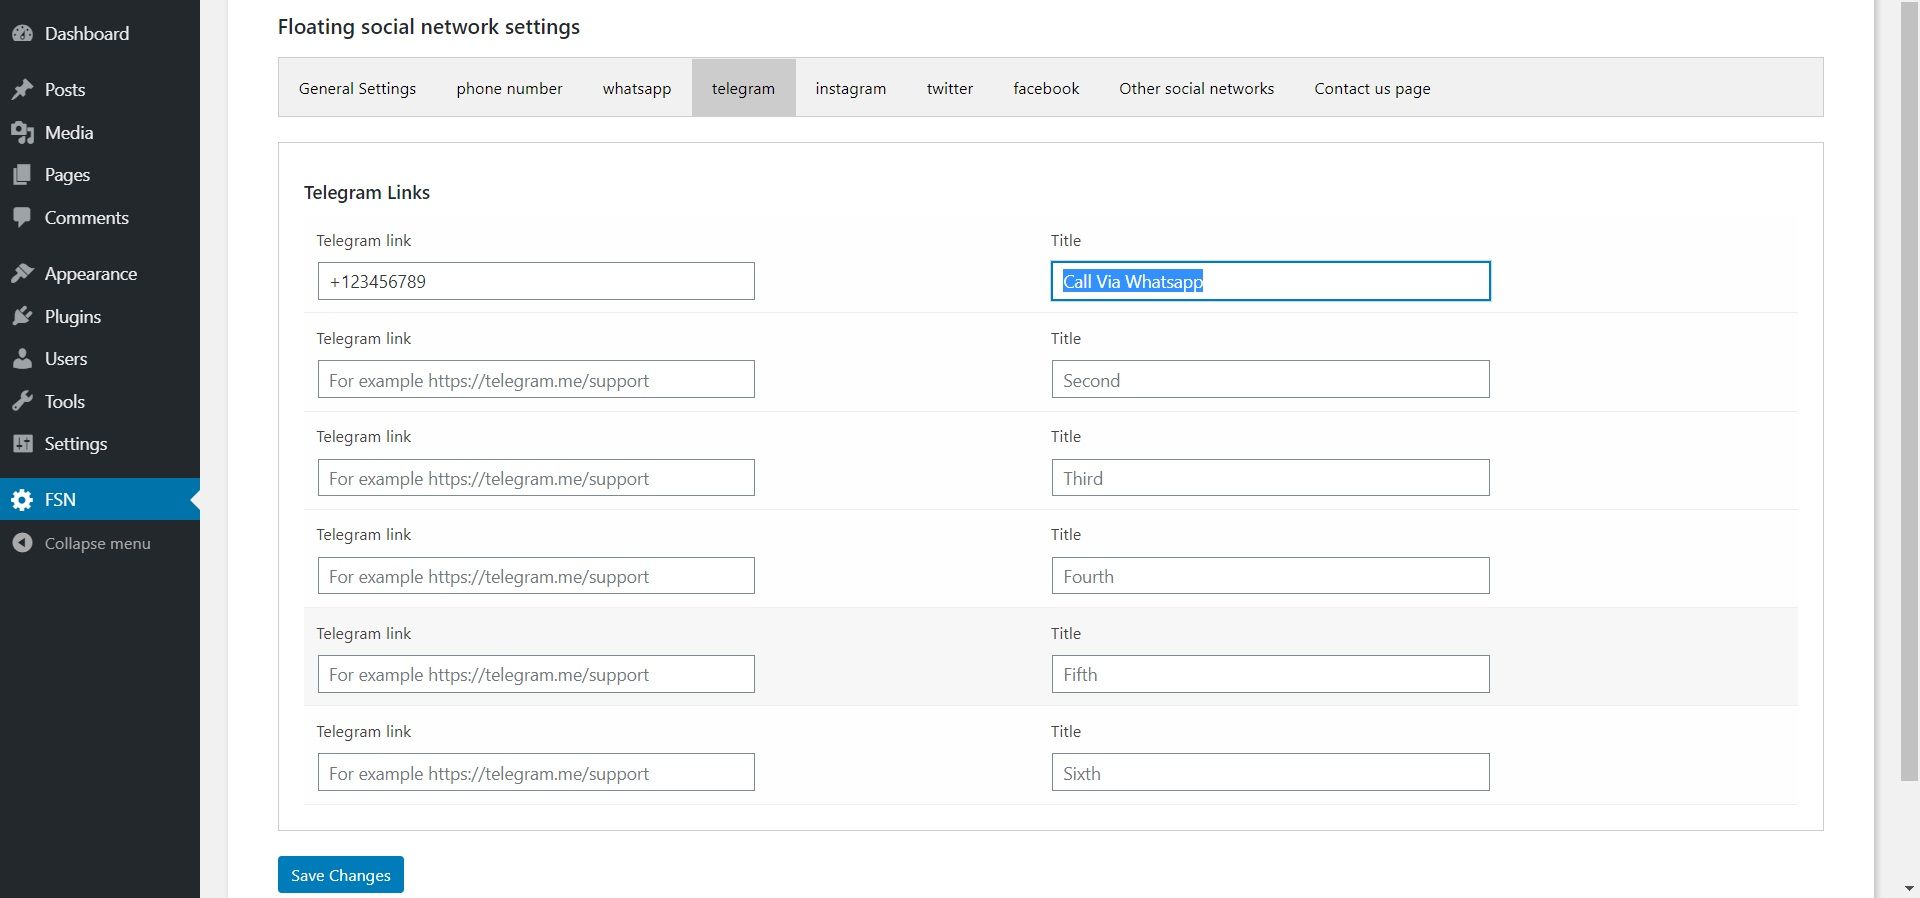Click the Pages icon in sidebar
The width and height of the screenshot is (1920, 898).
22,175
